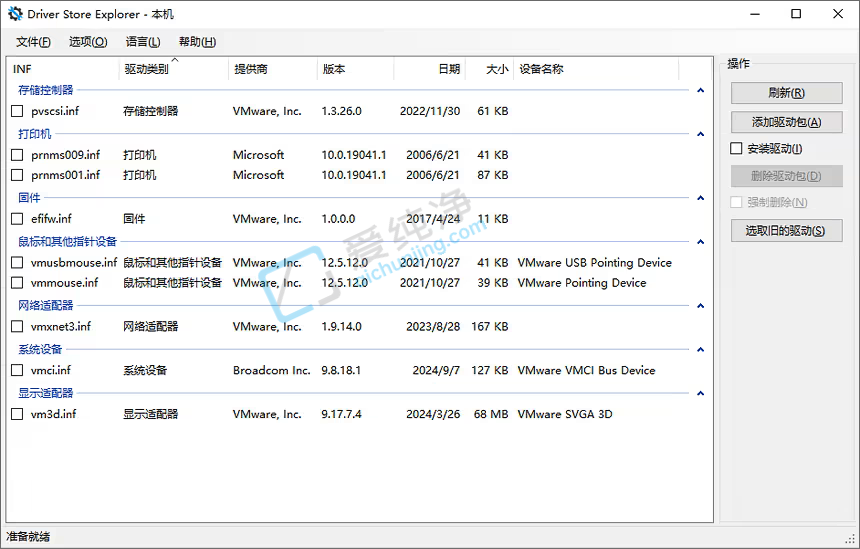Select the vm3d.inf checkbox
This screenshot has height=549, width=860.
pyautogui.click(x=17, y=414)
